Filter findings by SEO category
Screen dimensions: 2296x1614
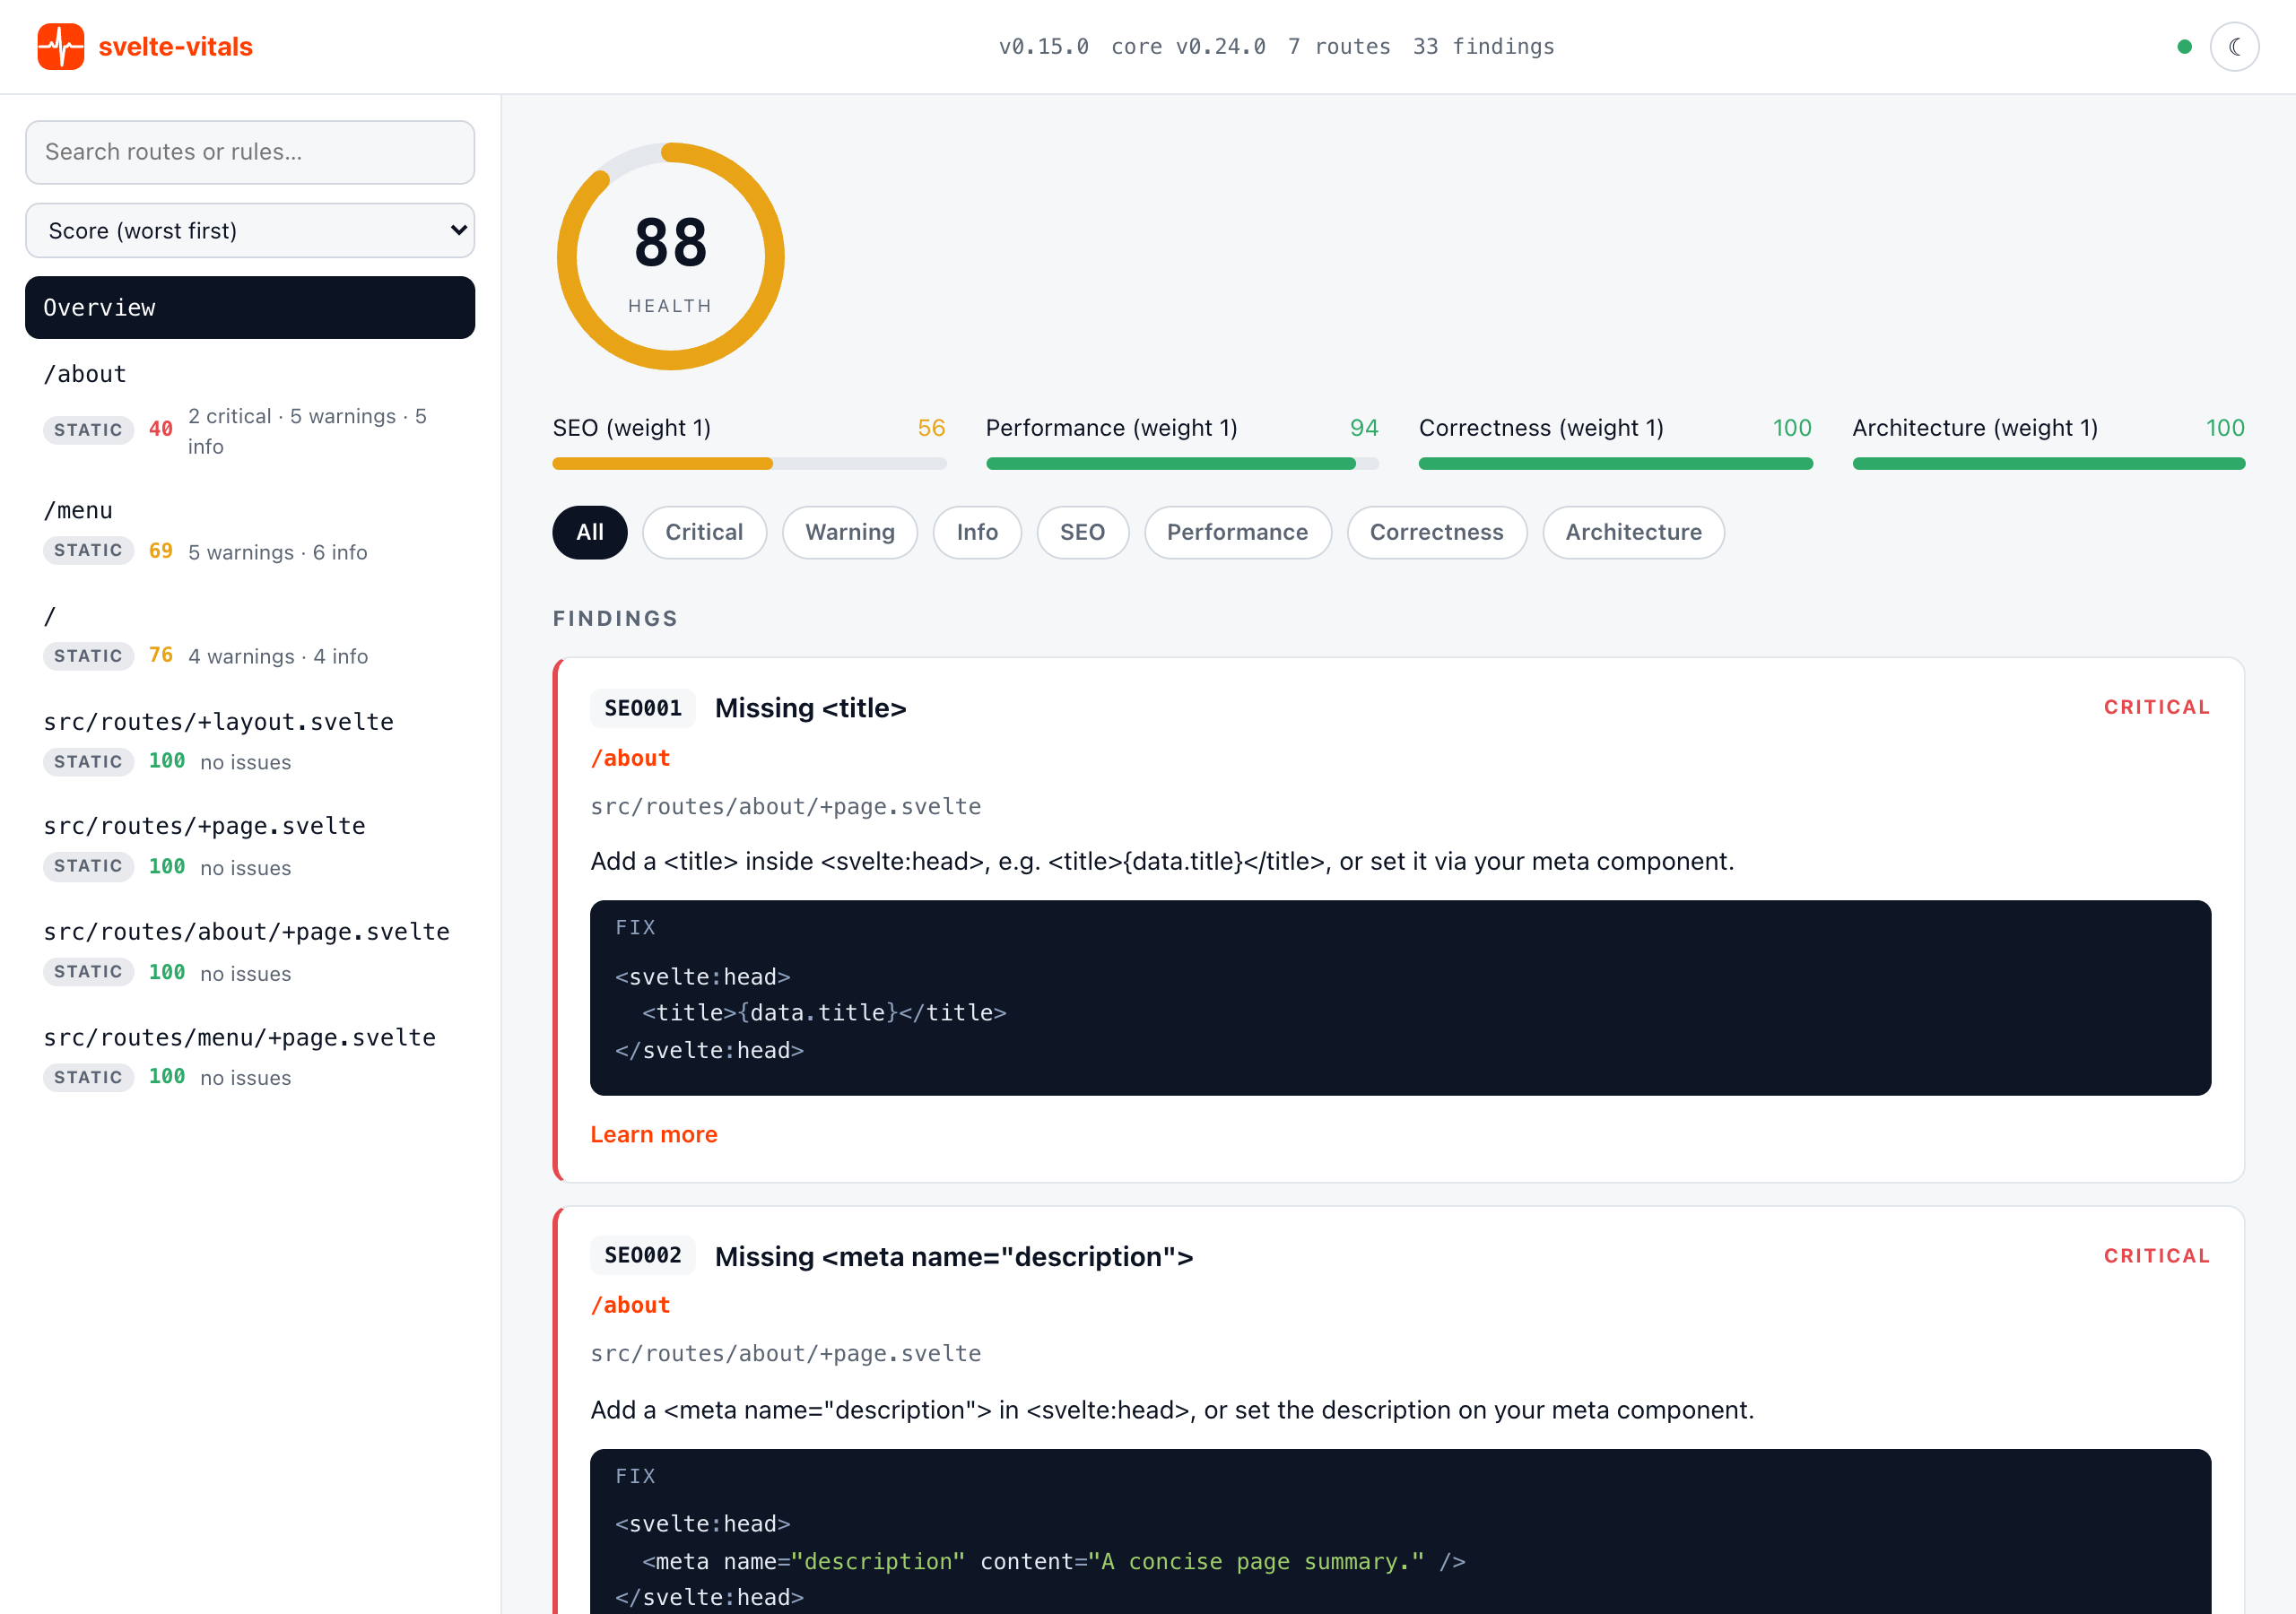point(1083,533)
